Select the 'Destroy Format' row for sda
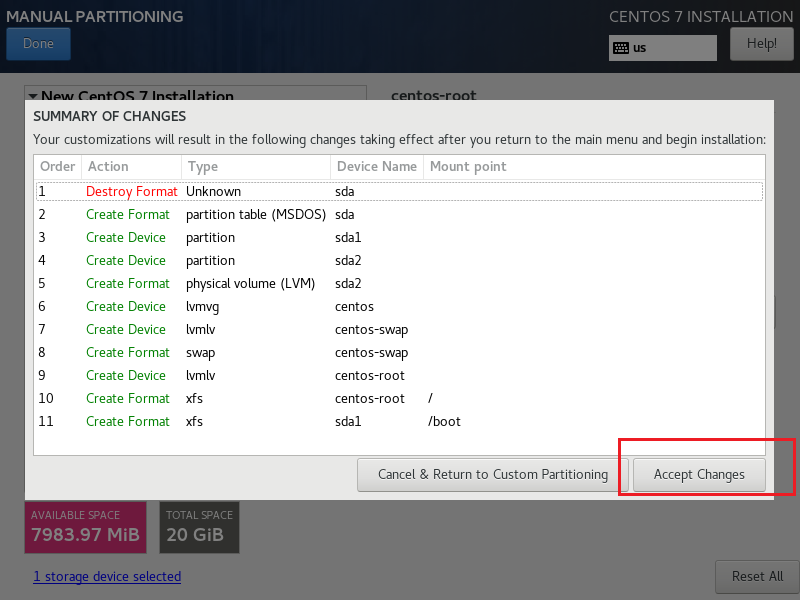800x600 pixels. (399, 191)
